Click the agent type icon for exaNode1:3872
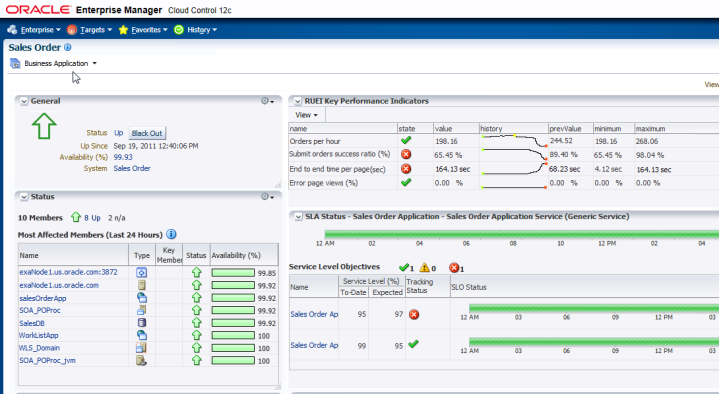Screen dimensions: 719x394 (142, 272)
